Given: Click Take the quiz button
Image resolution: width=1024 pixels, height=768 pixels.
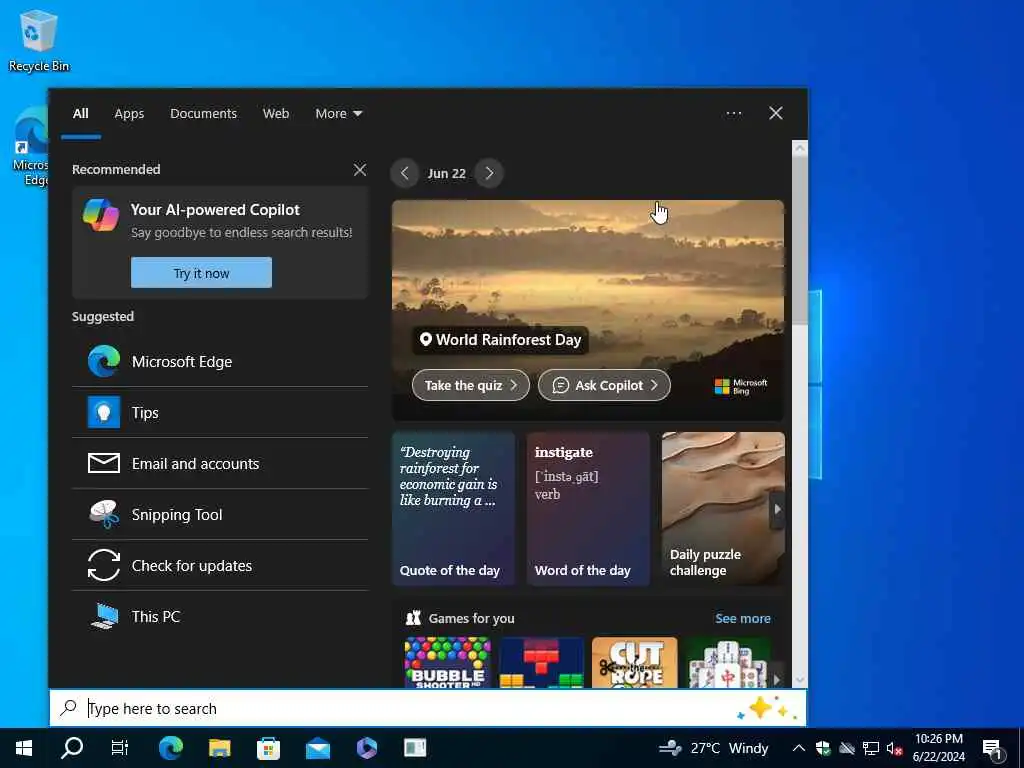Looking at the screenshot, I should [470, 385].
